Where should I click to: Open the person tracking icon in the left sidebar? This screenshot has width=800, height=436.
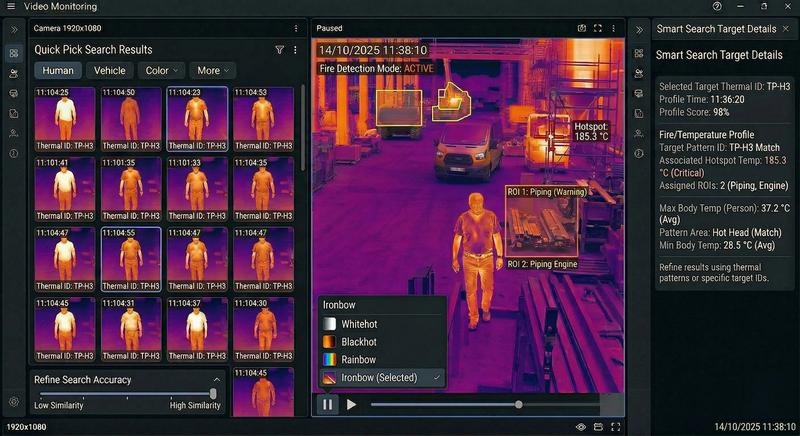point(14,134)
